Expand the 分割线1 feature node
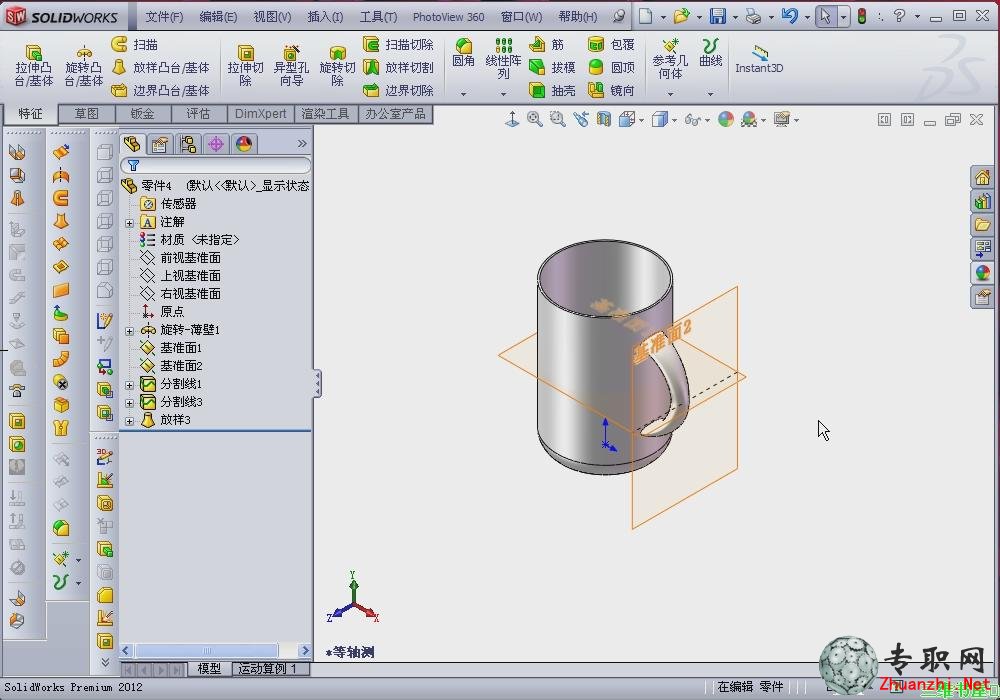1000x700 pixels. 129,385
